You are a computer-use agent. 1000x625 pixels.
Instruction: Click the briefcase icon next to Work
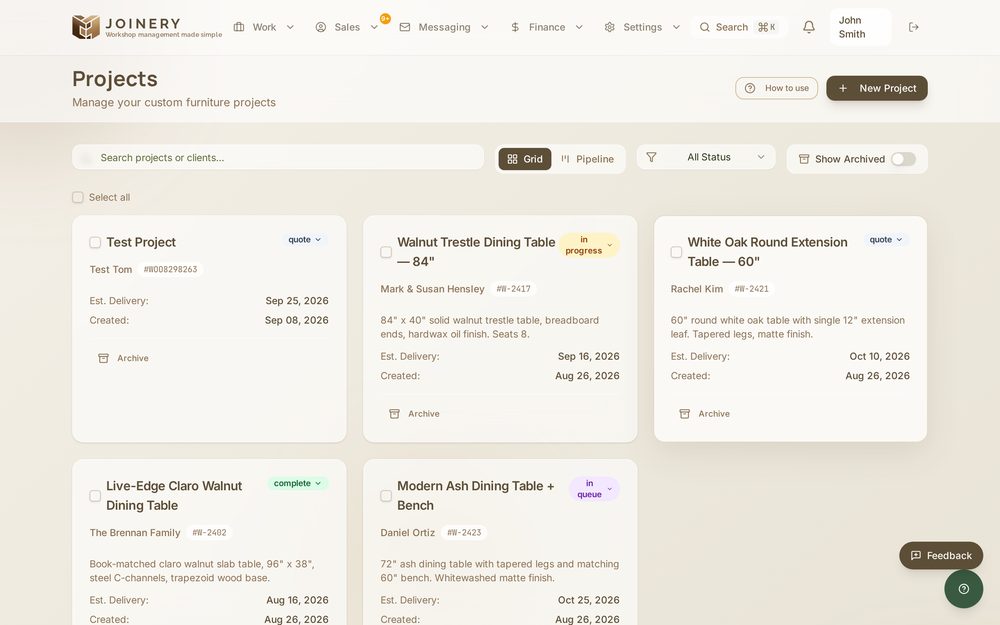coord(239,27)
